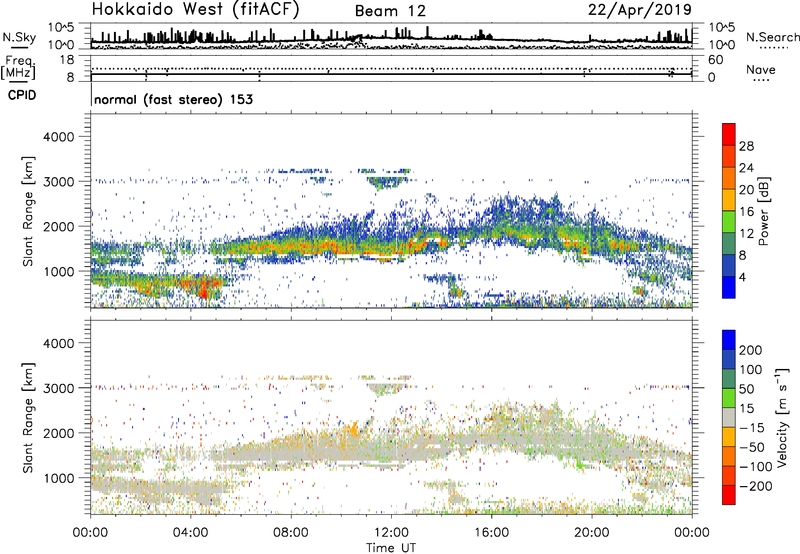Click the Power [dB] colorbar title
Image resolution: width=800 pixels, height=554 pixels.
pos(764,211)
